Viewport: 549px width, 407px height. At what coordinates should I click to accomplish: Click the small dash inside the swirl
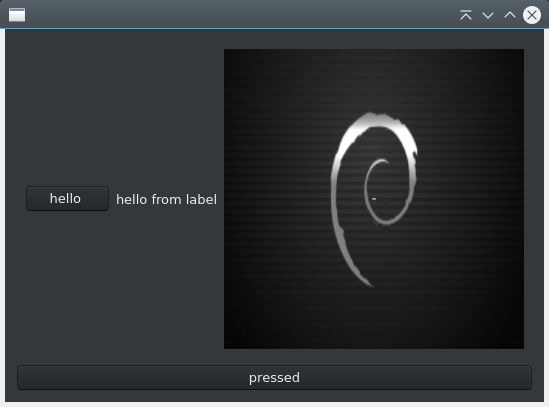[374, 199]
